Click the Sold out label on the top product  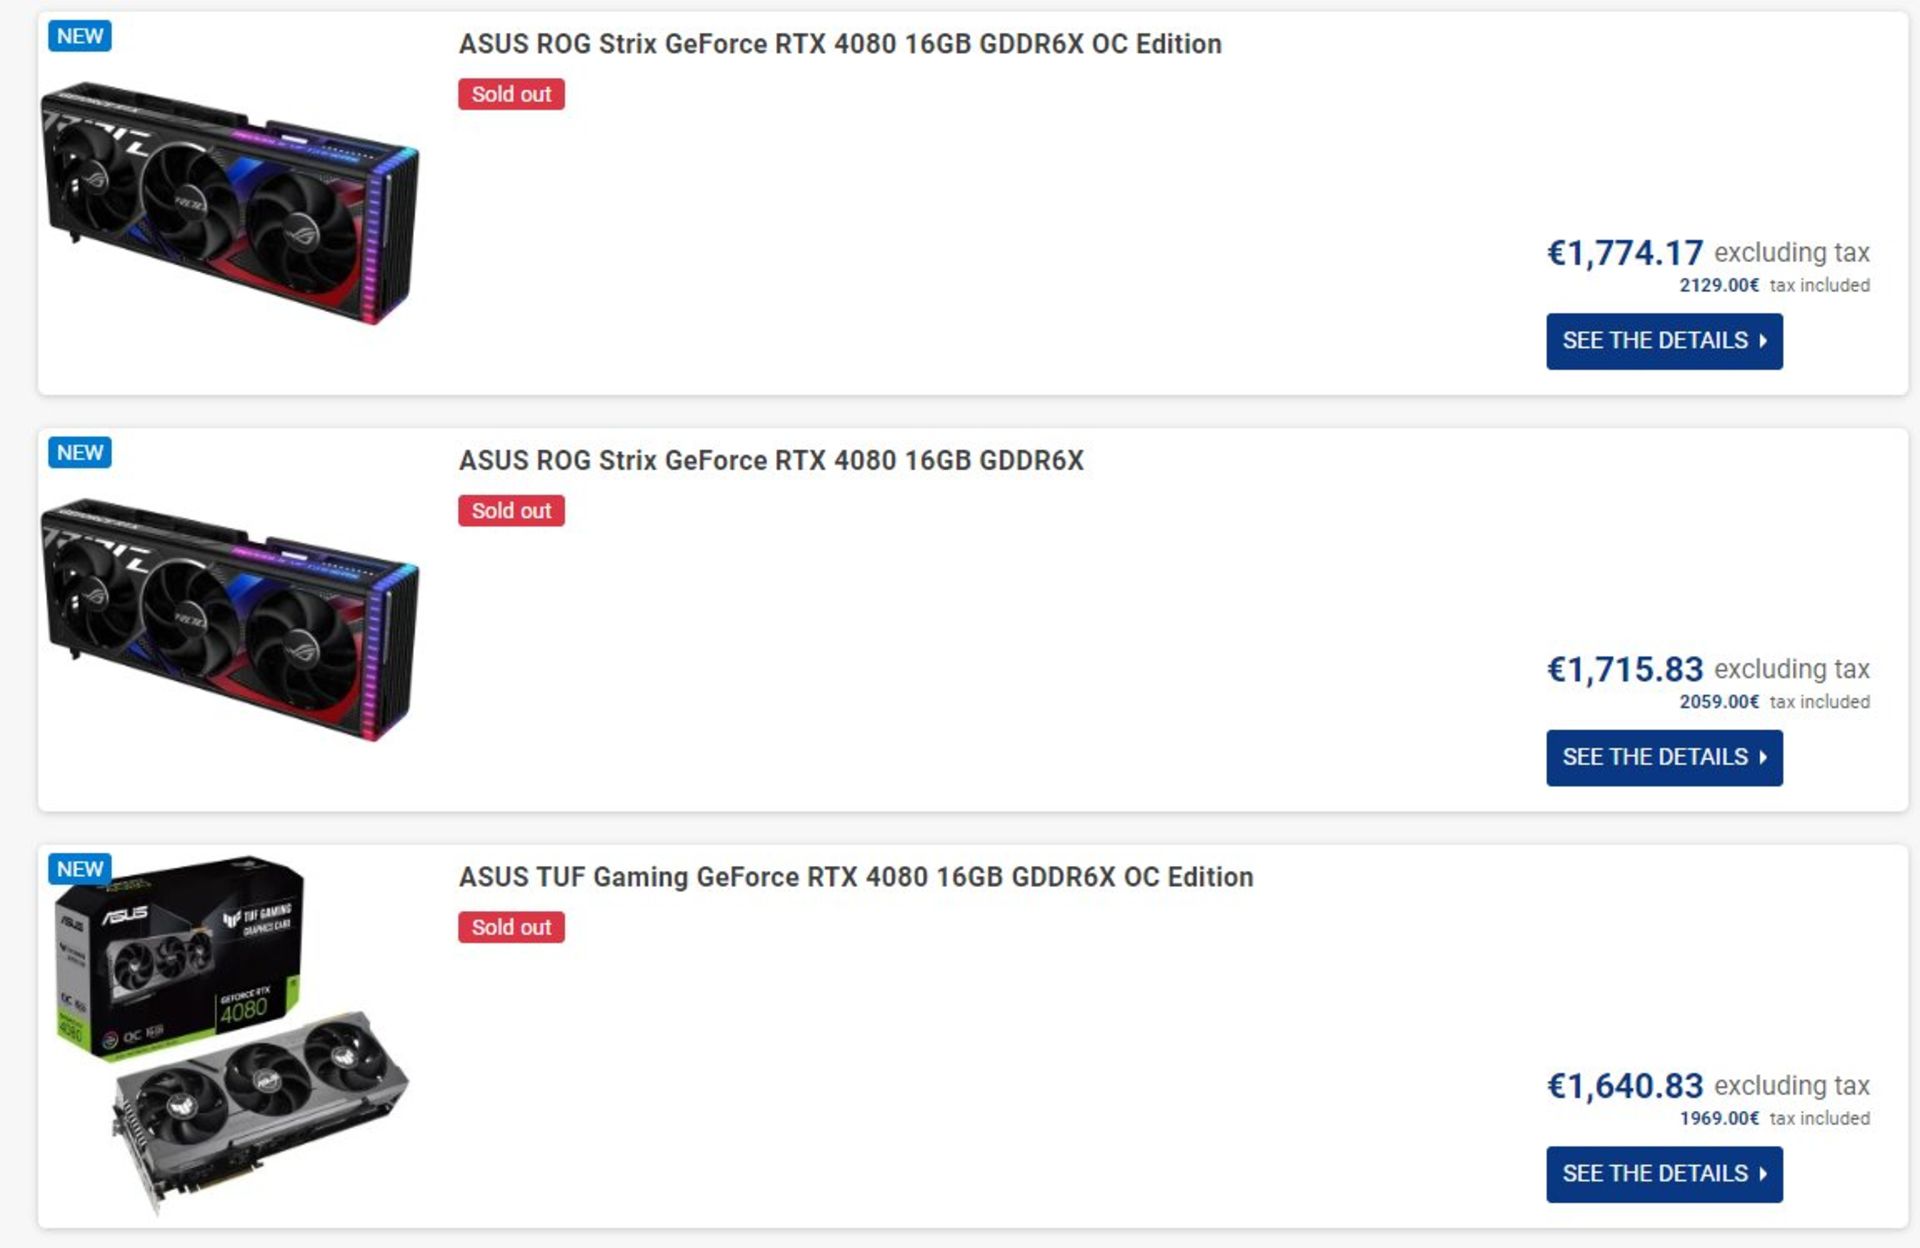point(510,93)
